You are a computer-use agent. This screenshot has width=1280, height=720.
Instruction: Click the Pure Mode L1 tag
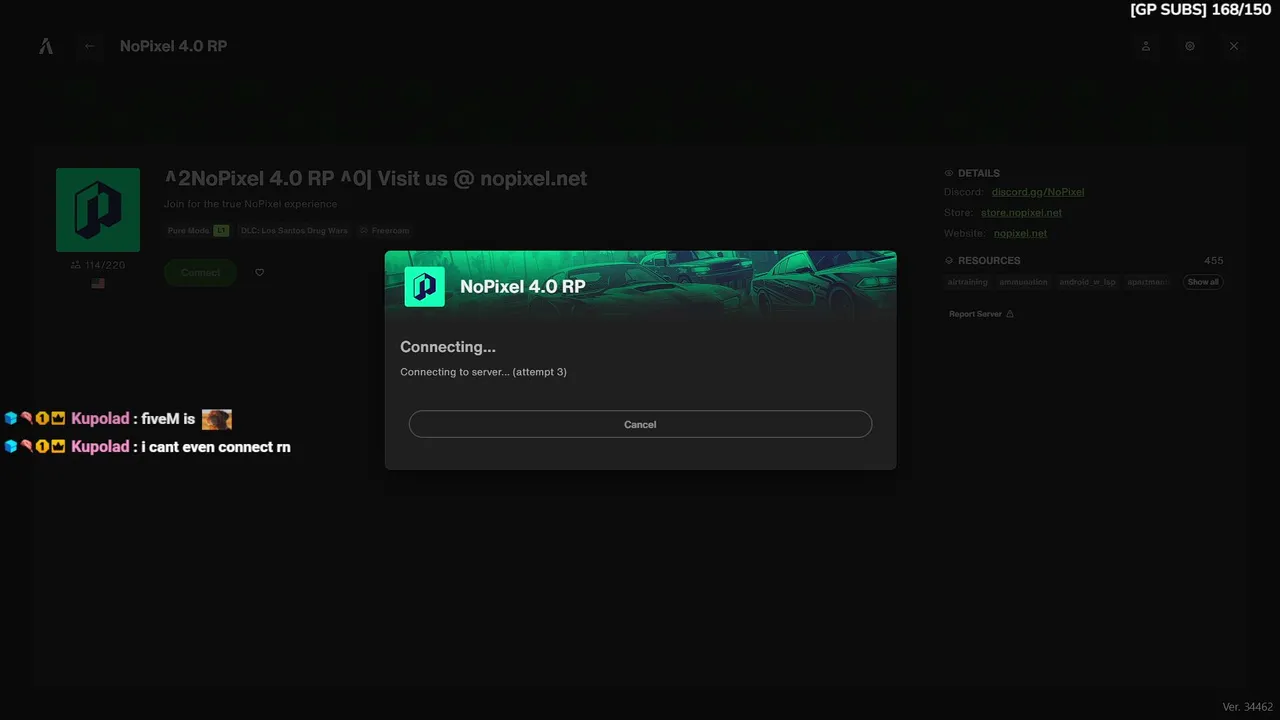pos(198,230)
